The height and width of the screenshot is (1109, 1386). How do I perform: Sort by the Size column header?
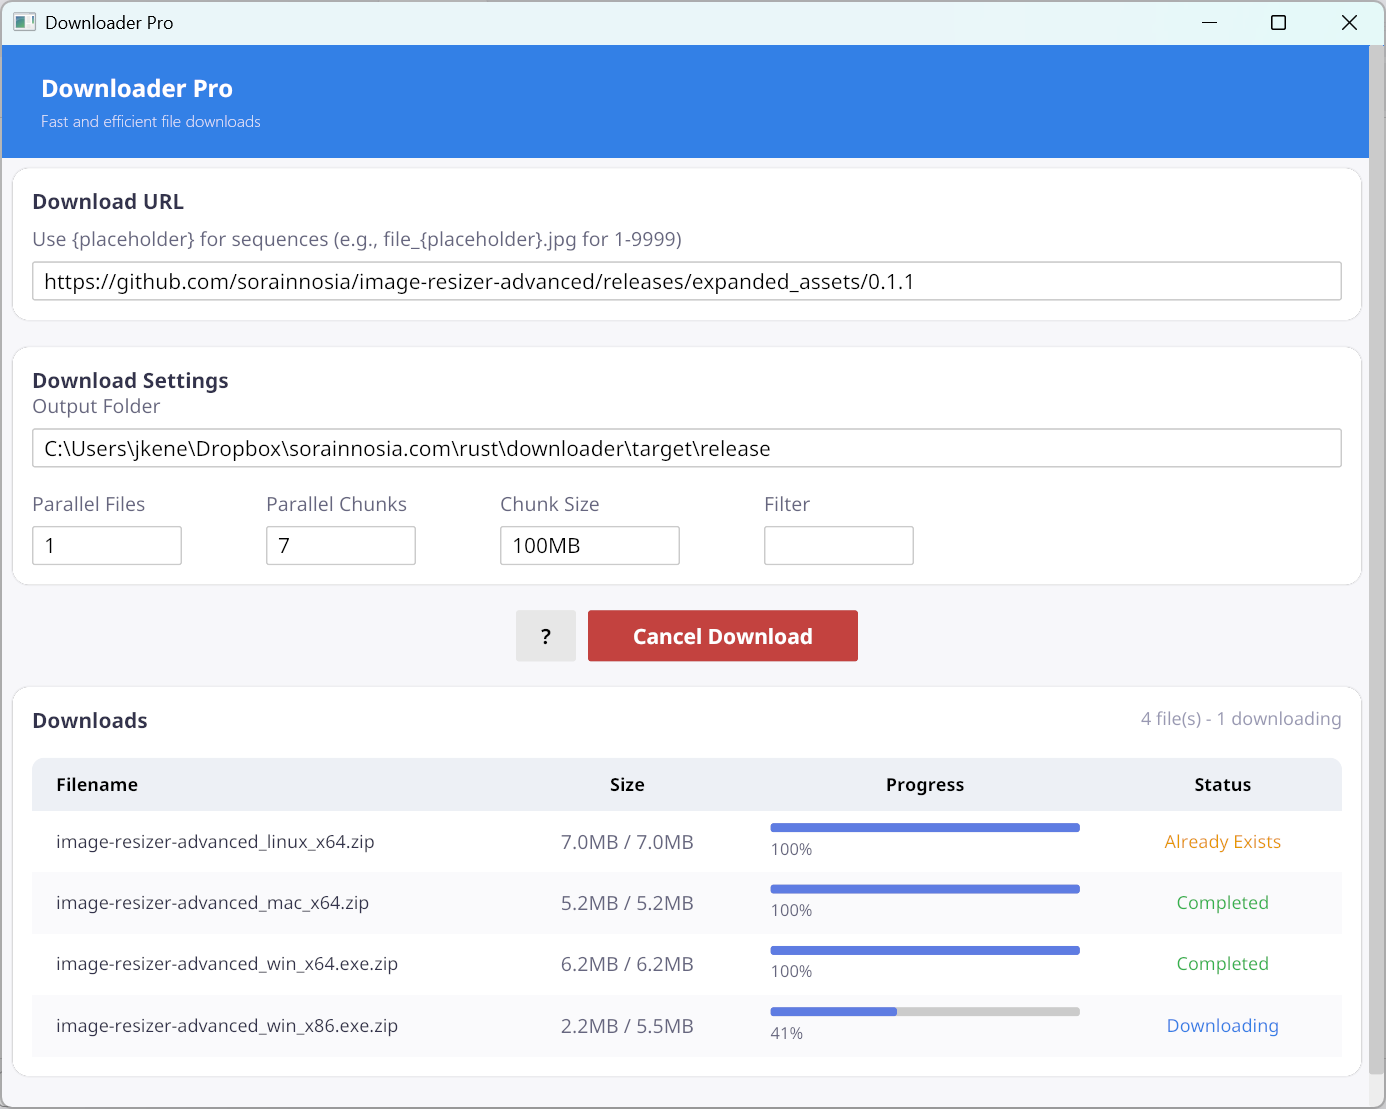tap(627, 784)
